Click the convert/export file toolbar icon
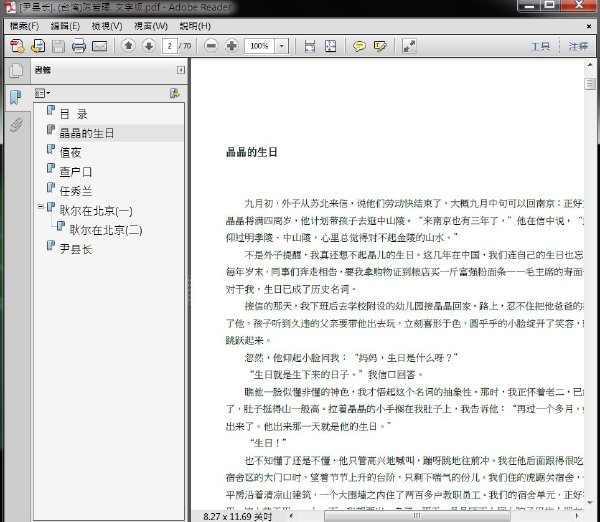 click(x=38, y=46)
